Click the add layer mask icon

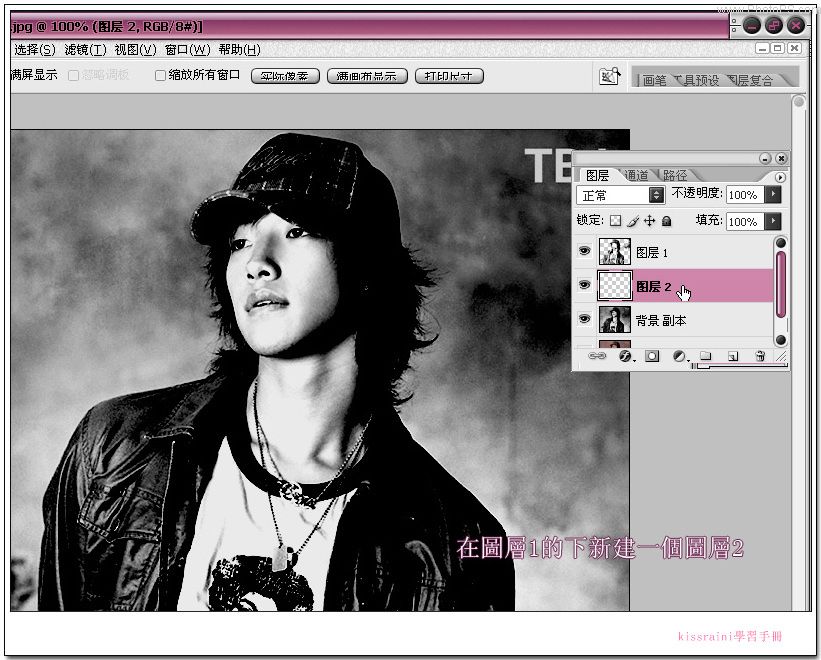pyautogui.click(x=652, y=356)
